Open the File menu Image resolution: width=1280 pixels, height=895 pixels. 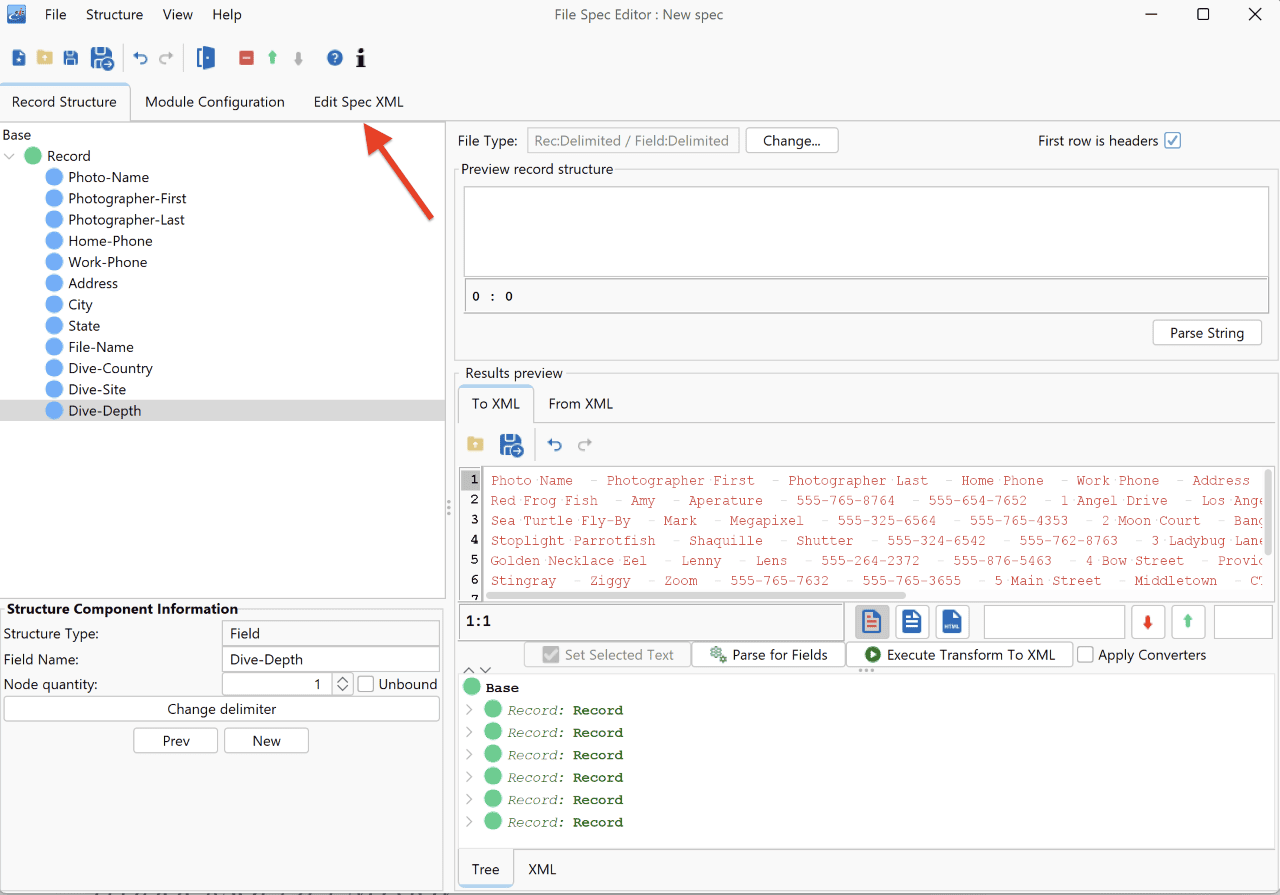point(55,14)
